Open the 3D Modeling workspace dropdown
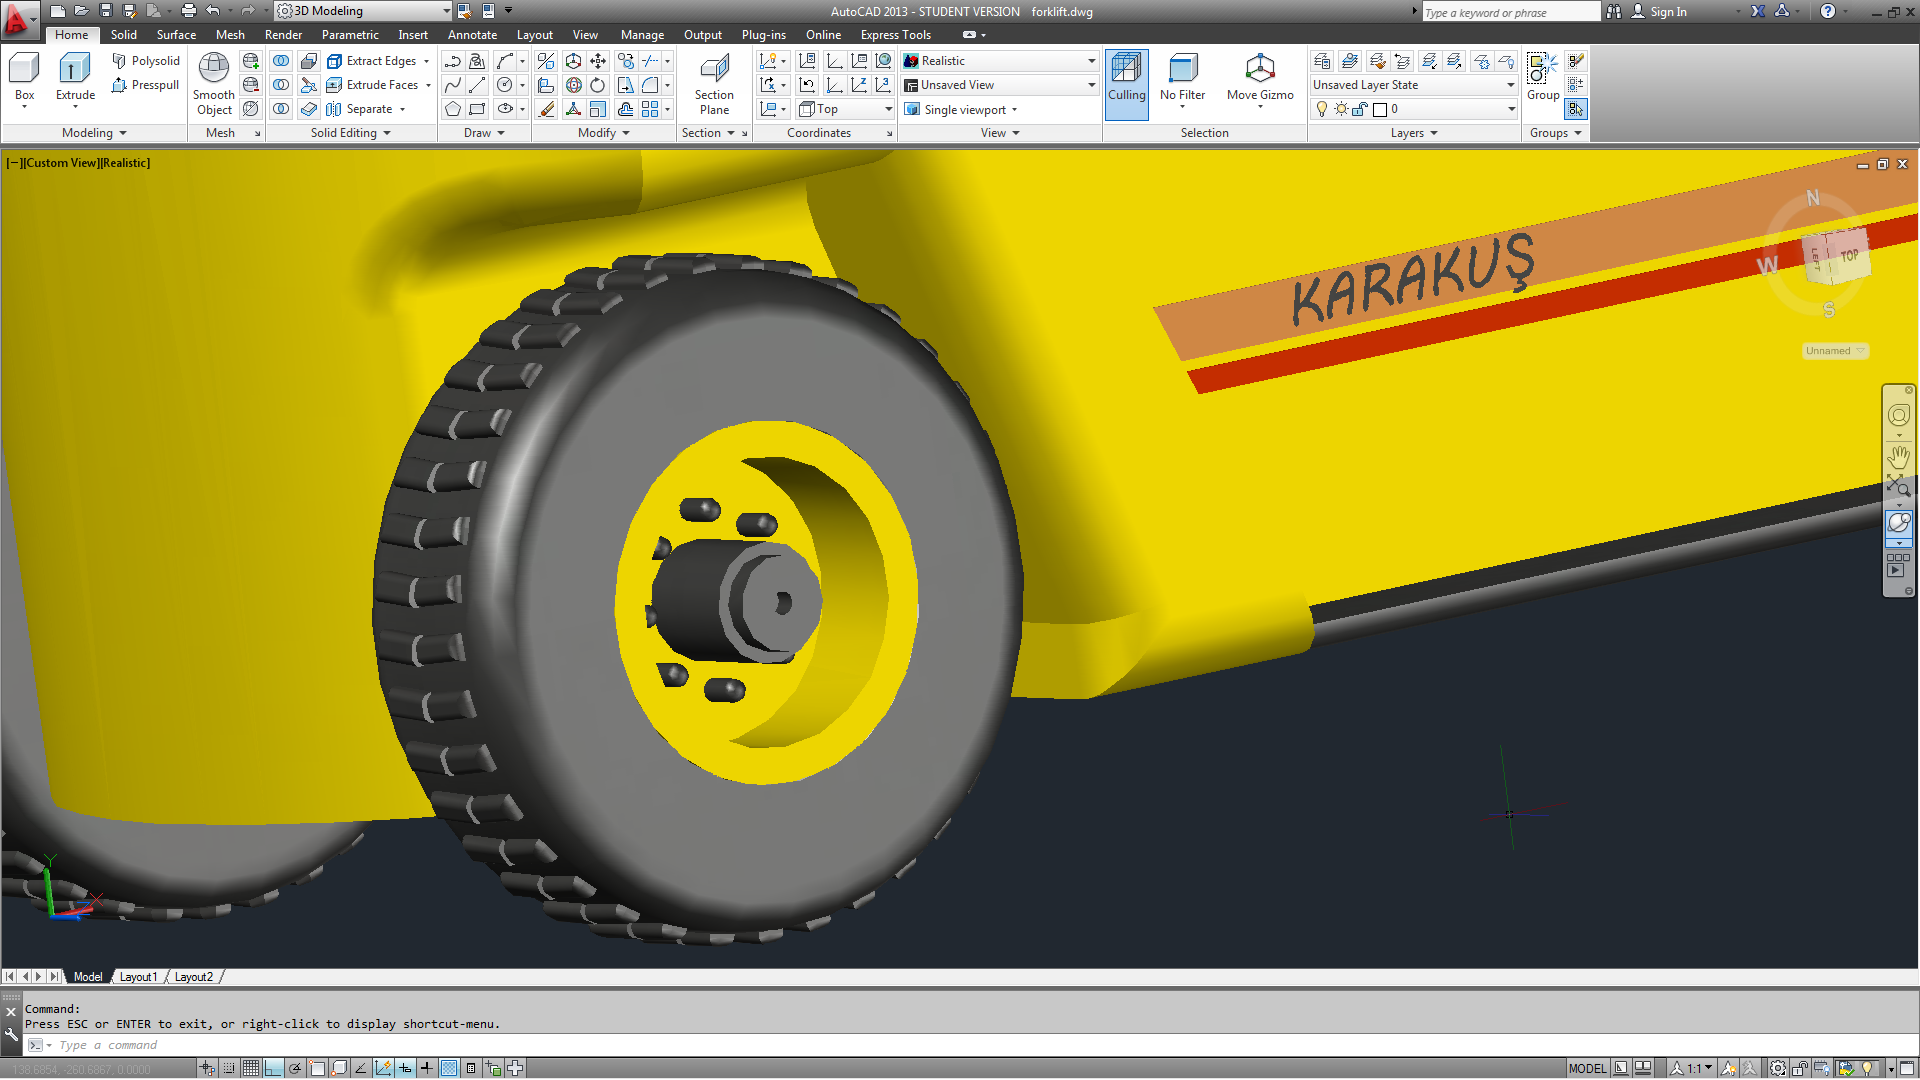 click(364, 11)
